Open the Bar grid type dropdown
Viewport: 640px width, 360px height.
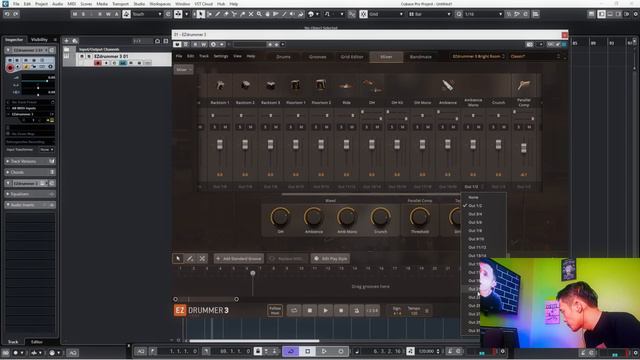[x=429, y=14]
